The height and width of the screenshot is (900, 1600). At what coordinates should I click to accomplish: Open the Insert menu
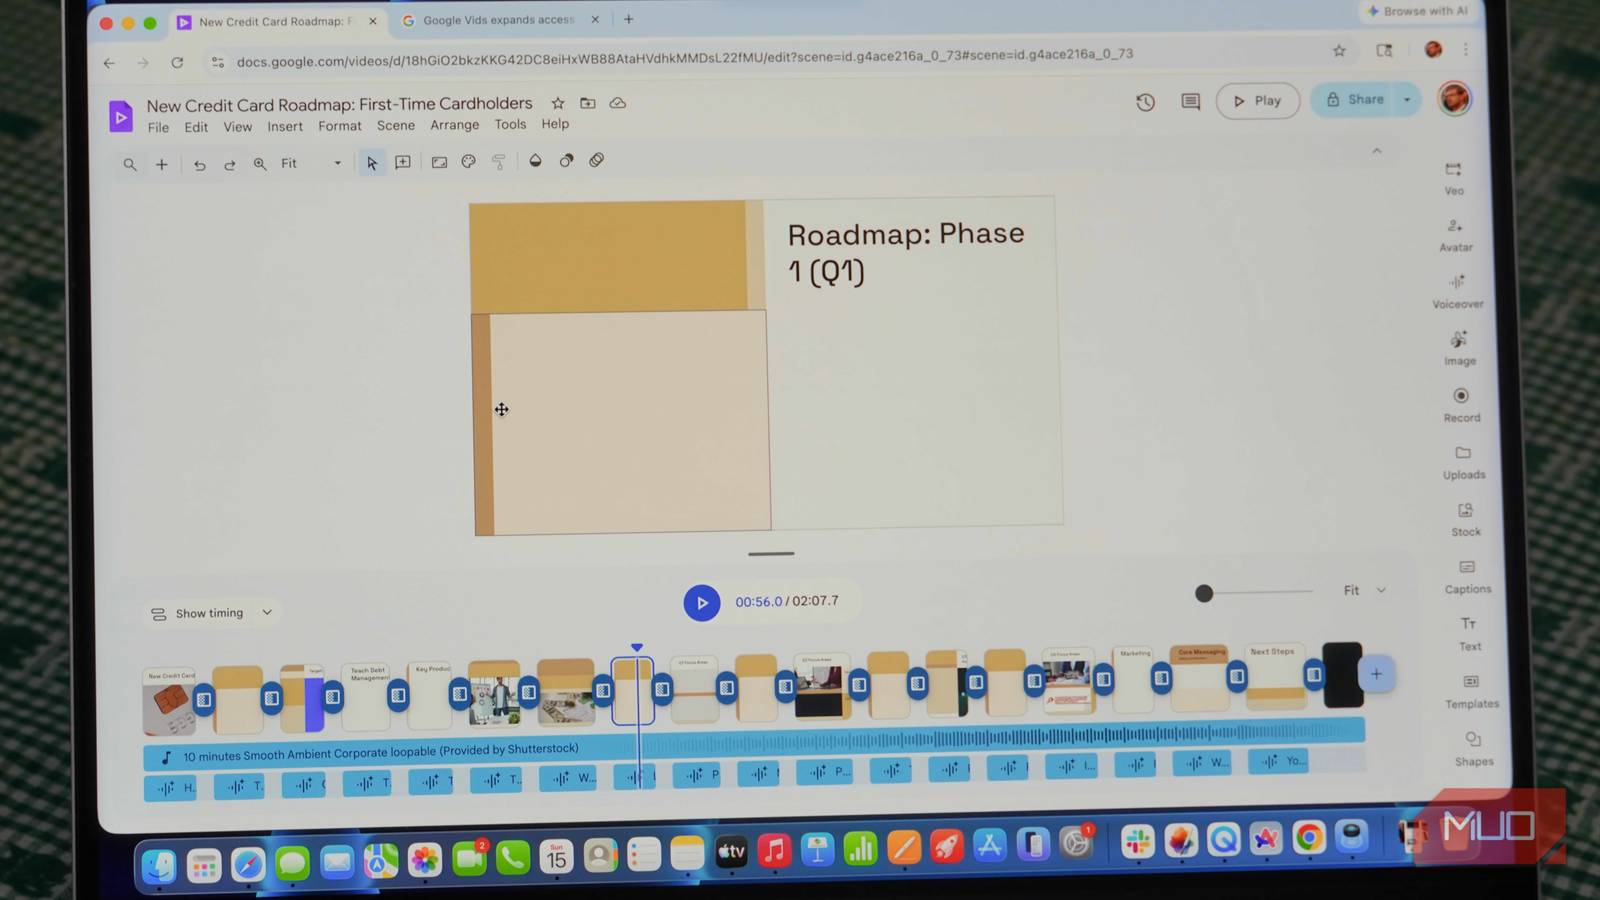(284, 126)
